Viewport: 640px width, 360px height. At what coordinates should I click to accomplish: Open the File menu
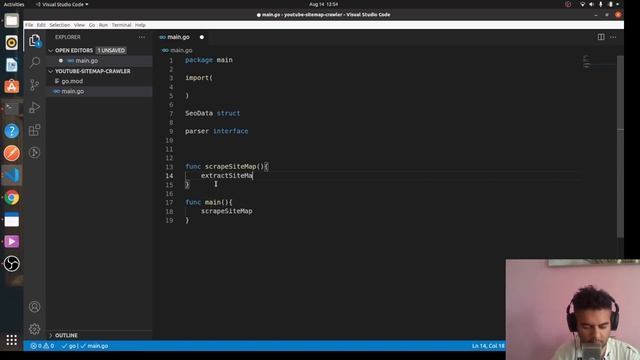pos(29,25)
